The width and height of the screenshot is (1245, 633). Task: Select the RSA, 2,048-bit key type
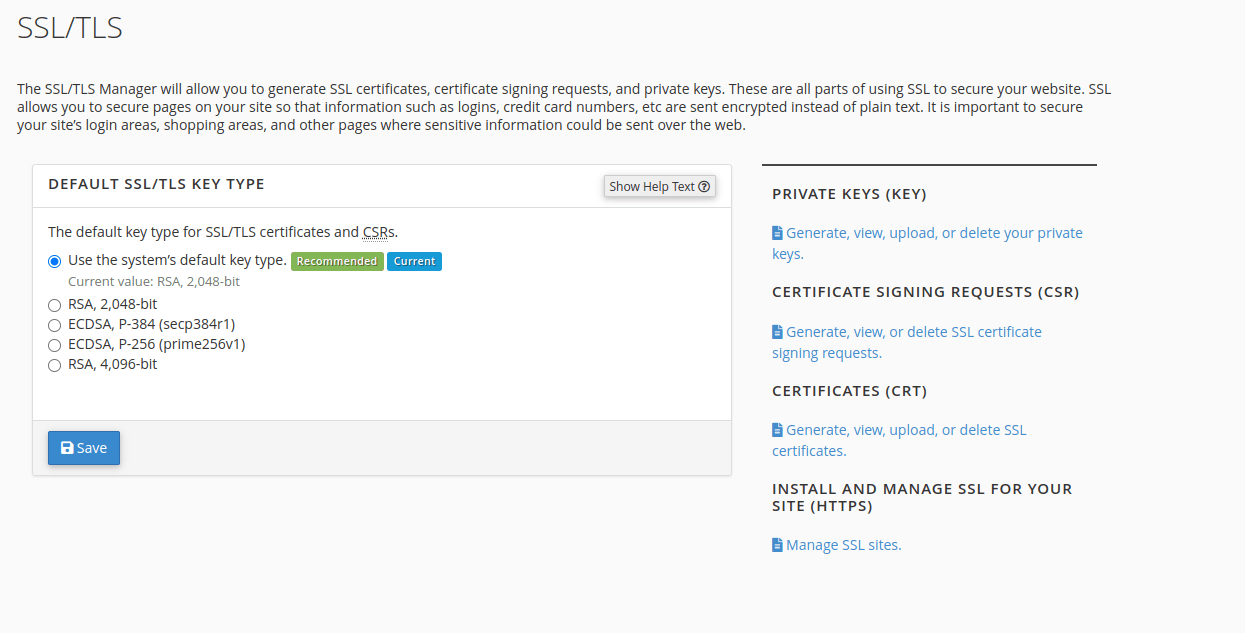(54, 304)
